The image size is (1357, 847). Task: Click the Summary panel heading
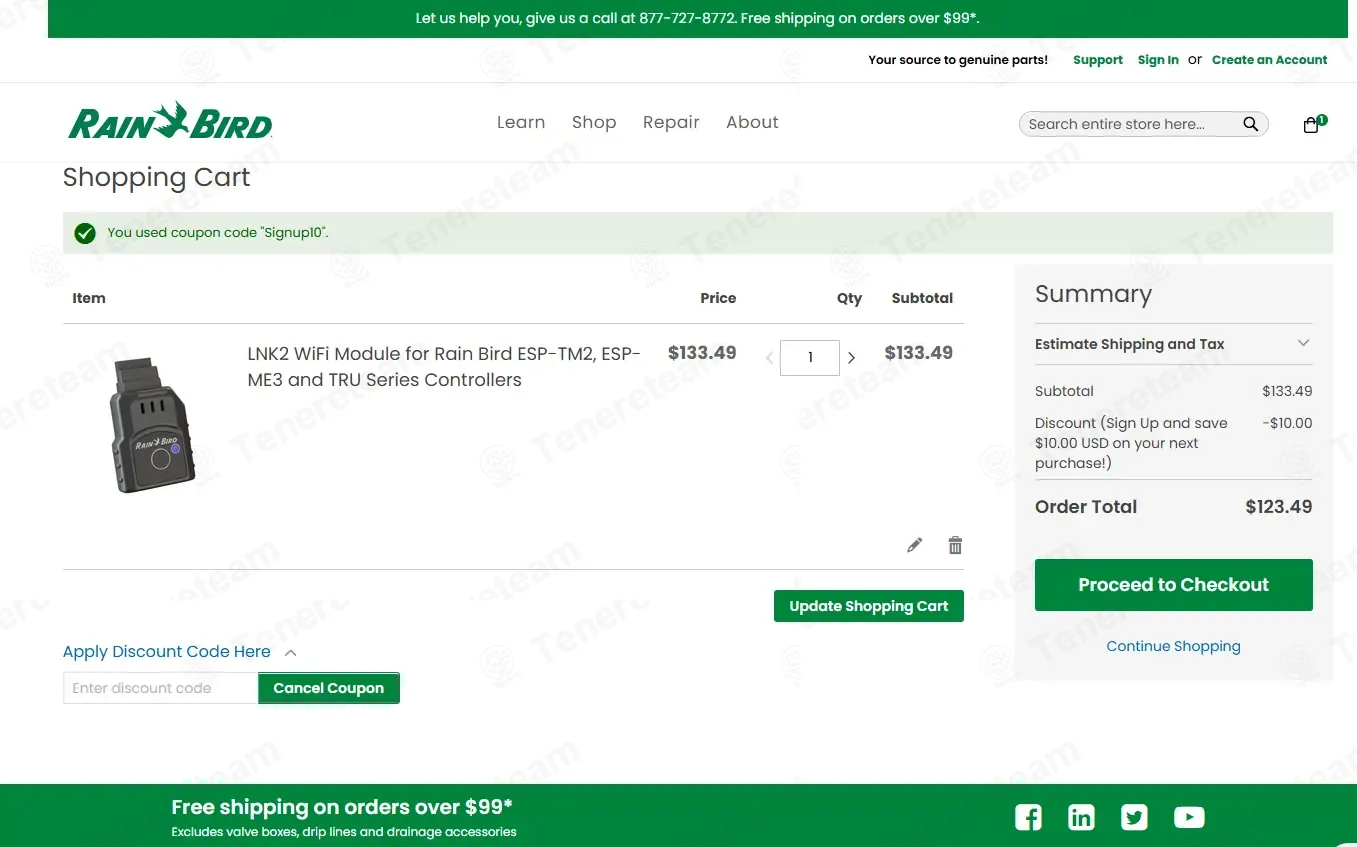(x=1093, y=294)
